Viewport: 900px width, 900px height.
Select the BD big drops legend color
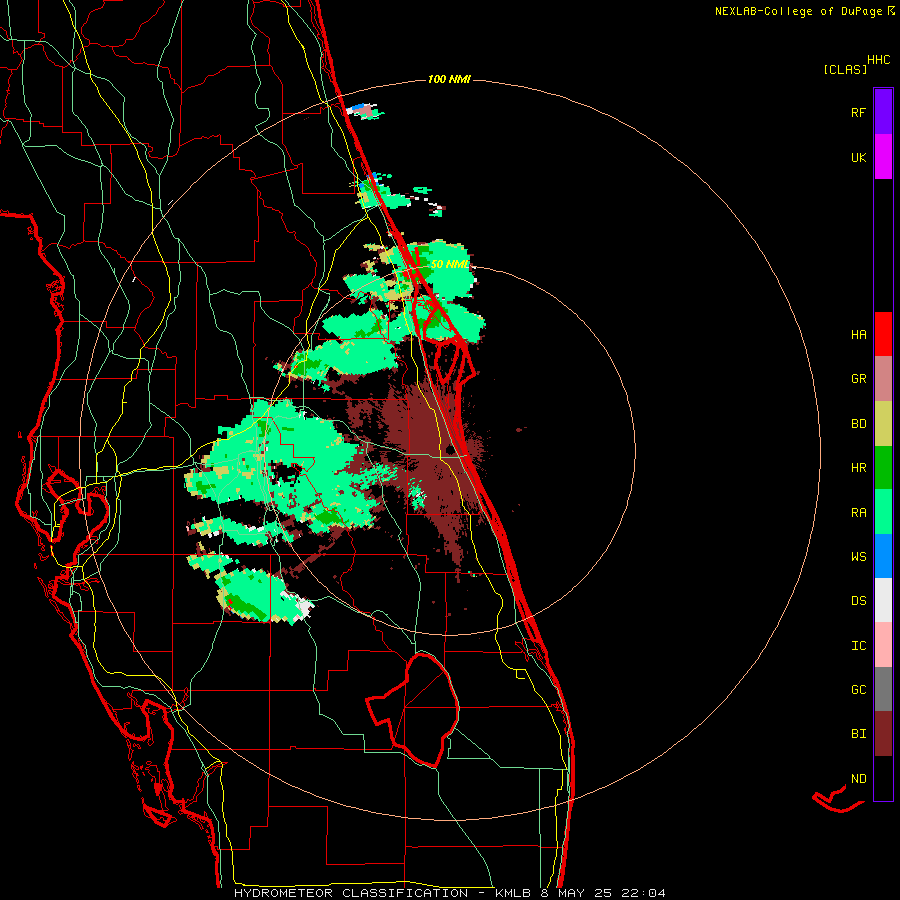pos(883,424)
